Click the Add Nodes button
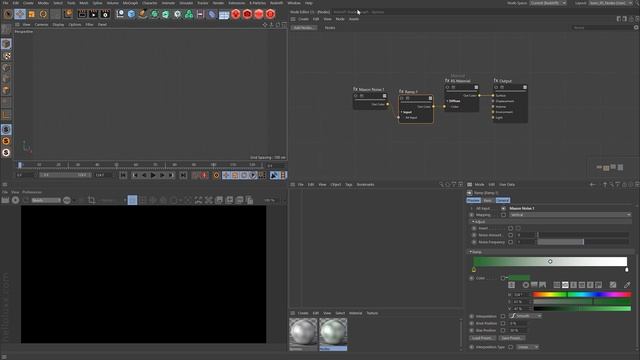The width and height of the screenshot is (640, 360). pyautogui.click(x=304, y=28)
